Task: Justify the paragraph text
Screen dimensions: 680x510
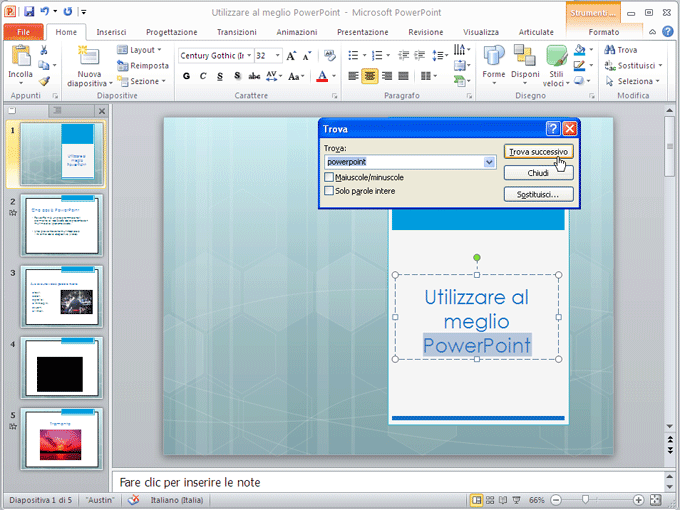Action: 403,76
